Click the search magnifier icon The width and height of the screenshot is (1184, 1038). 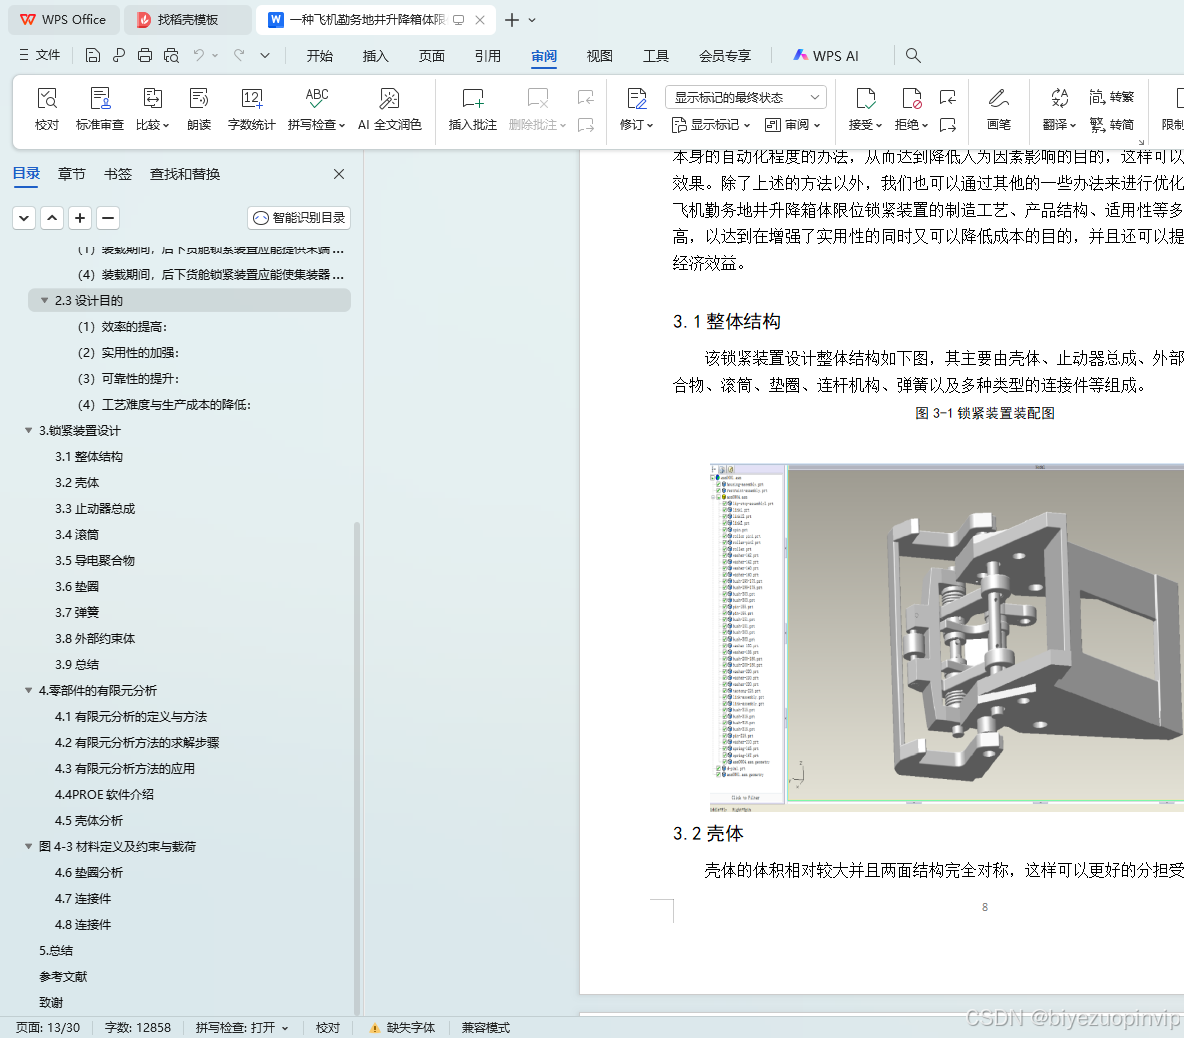coord(913,55)
